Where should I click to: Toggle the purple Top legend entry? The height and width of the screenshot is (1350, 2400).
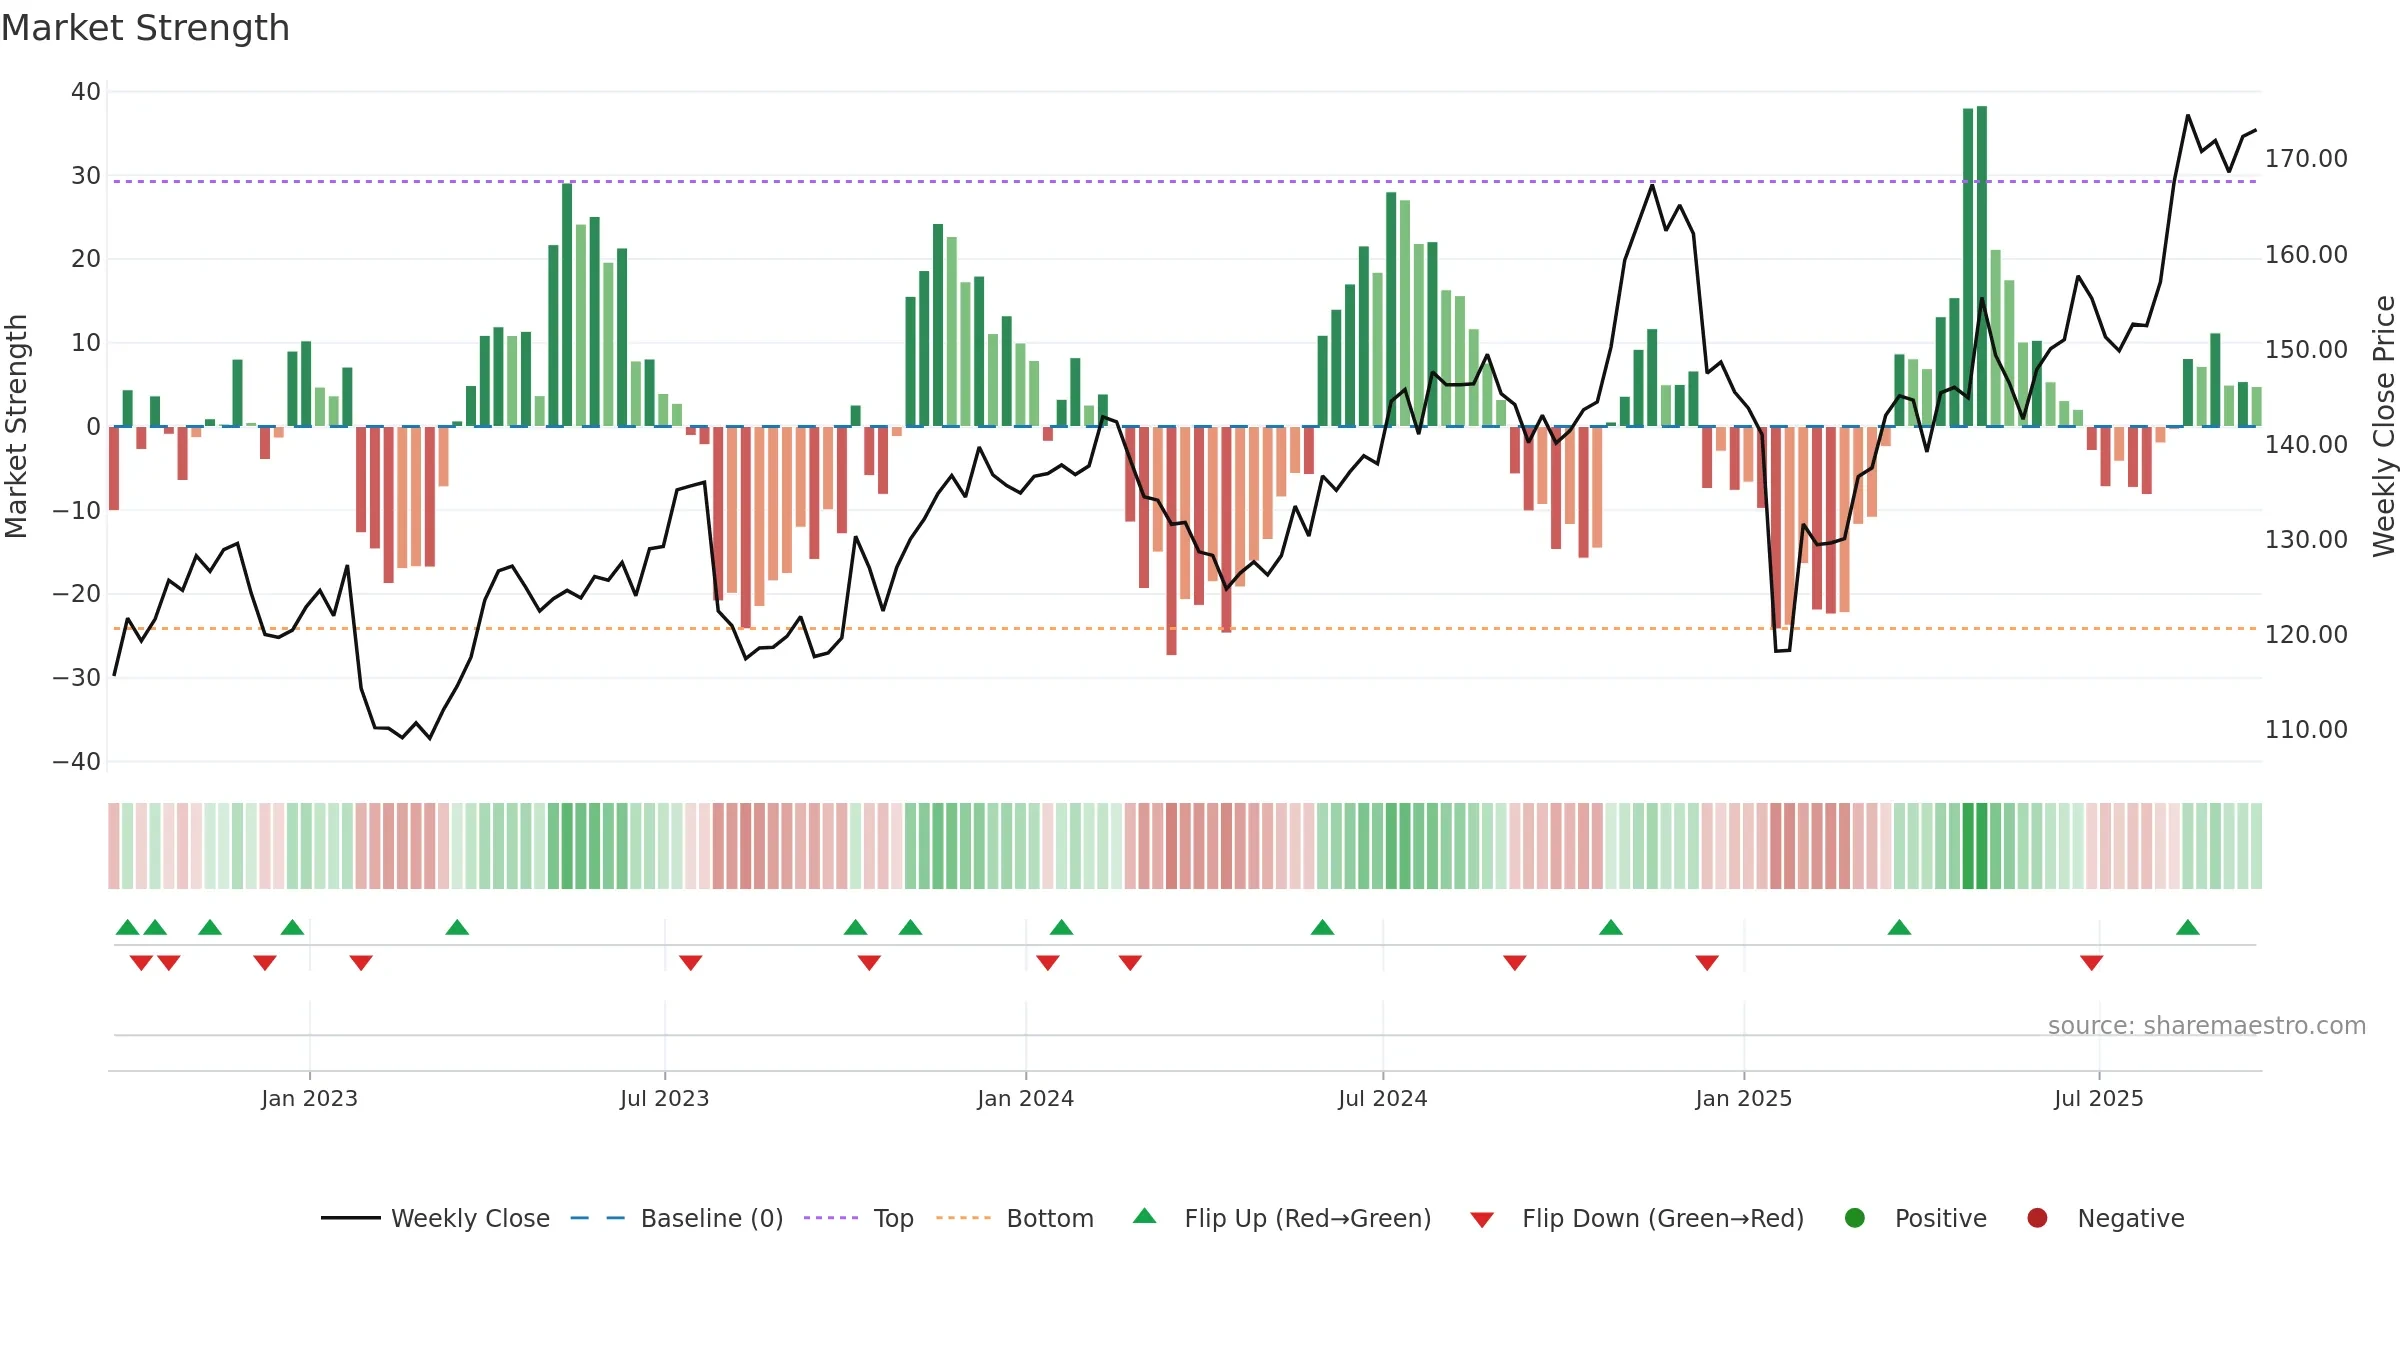point(859,1218)
